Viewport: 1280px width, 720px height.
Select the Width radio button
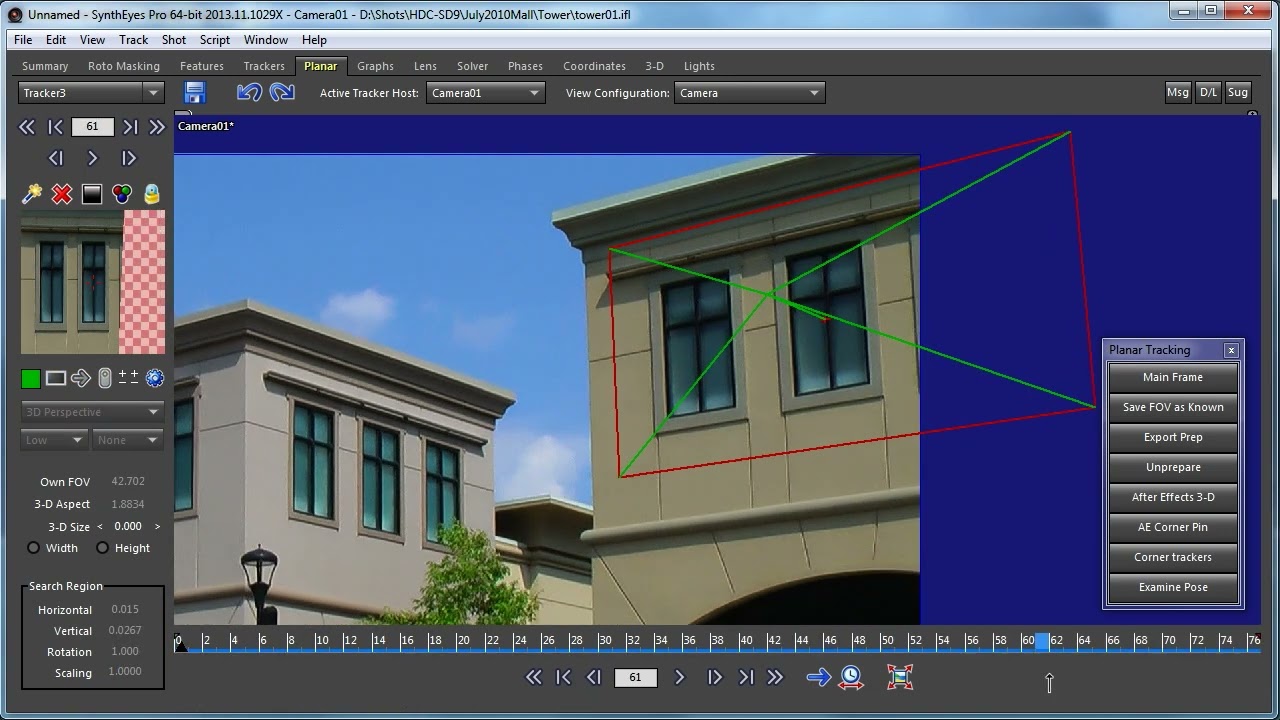[x=34, y=548]
